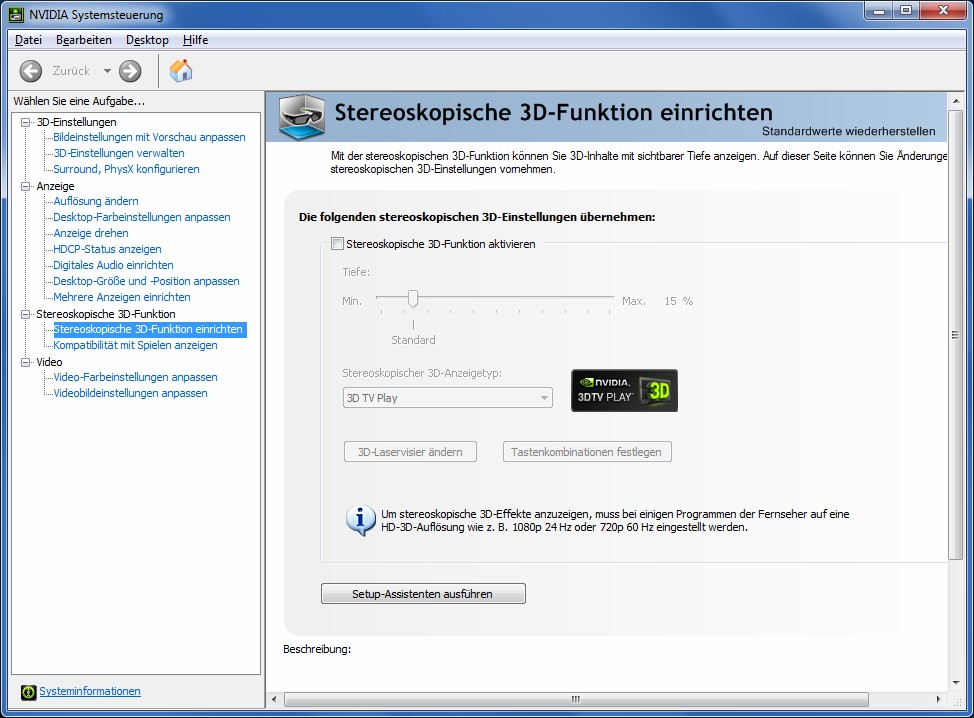Select HDCP-Status anzeigen

pos(107,249)
